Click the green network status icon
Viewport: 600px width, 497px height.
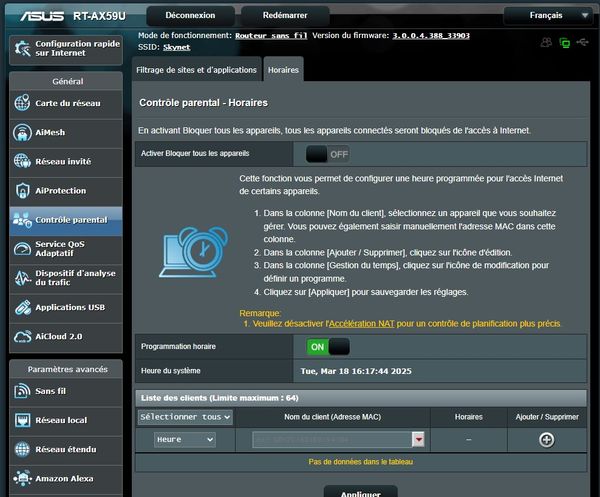(x=565, y=43)
